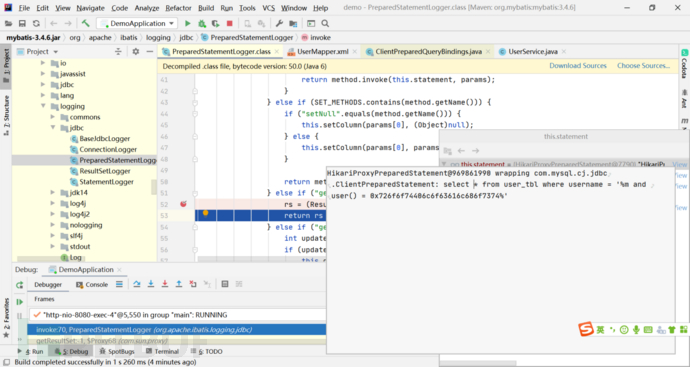690x367 pixels.
Task: Click the View link beside this.statement
Action: (679, 164)
